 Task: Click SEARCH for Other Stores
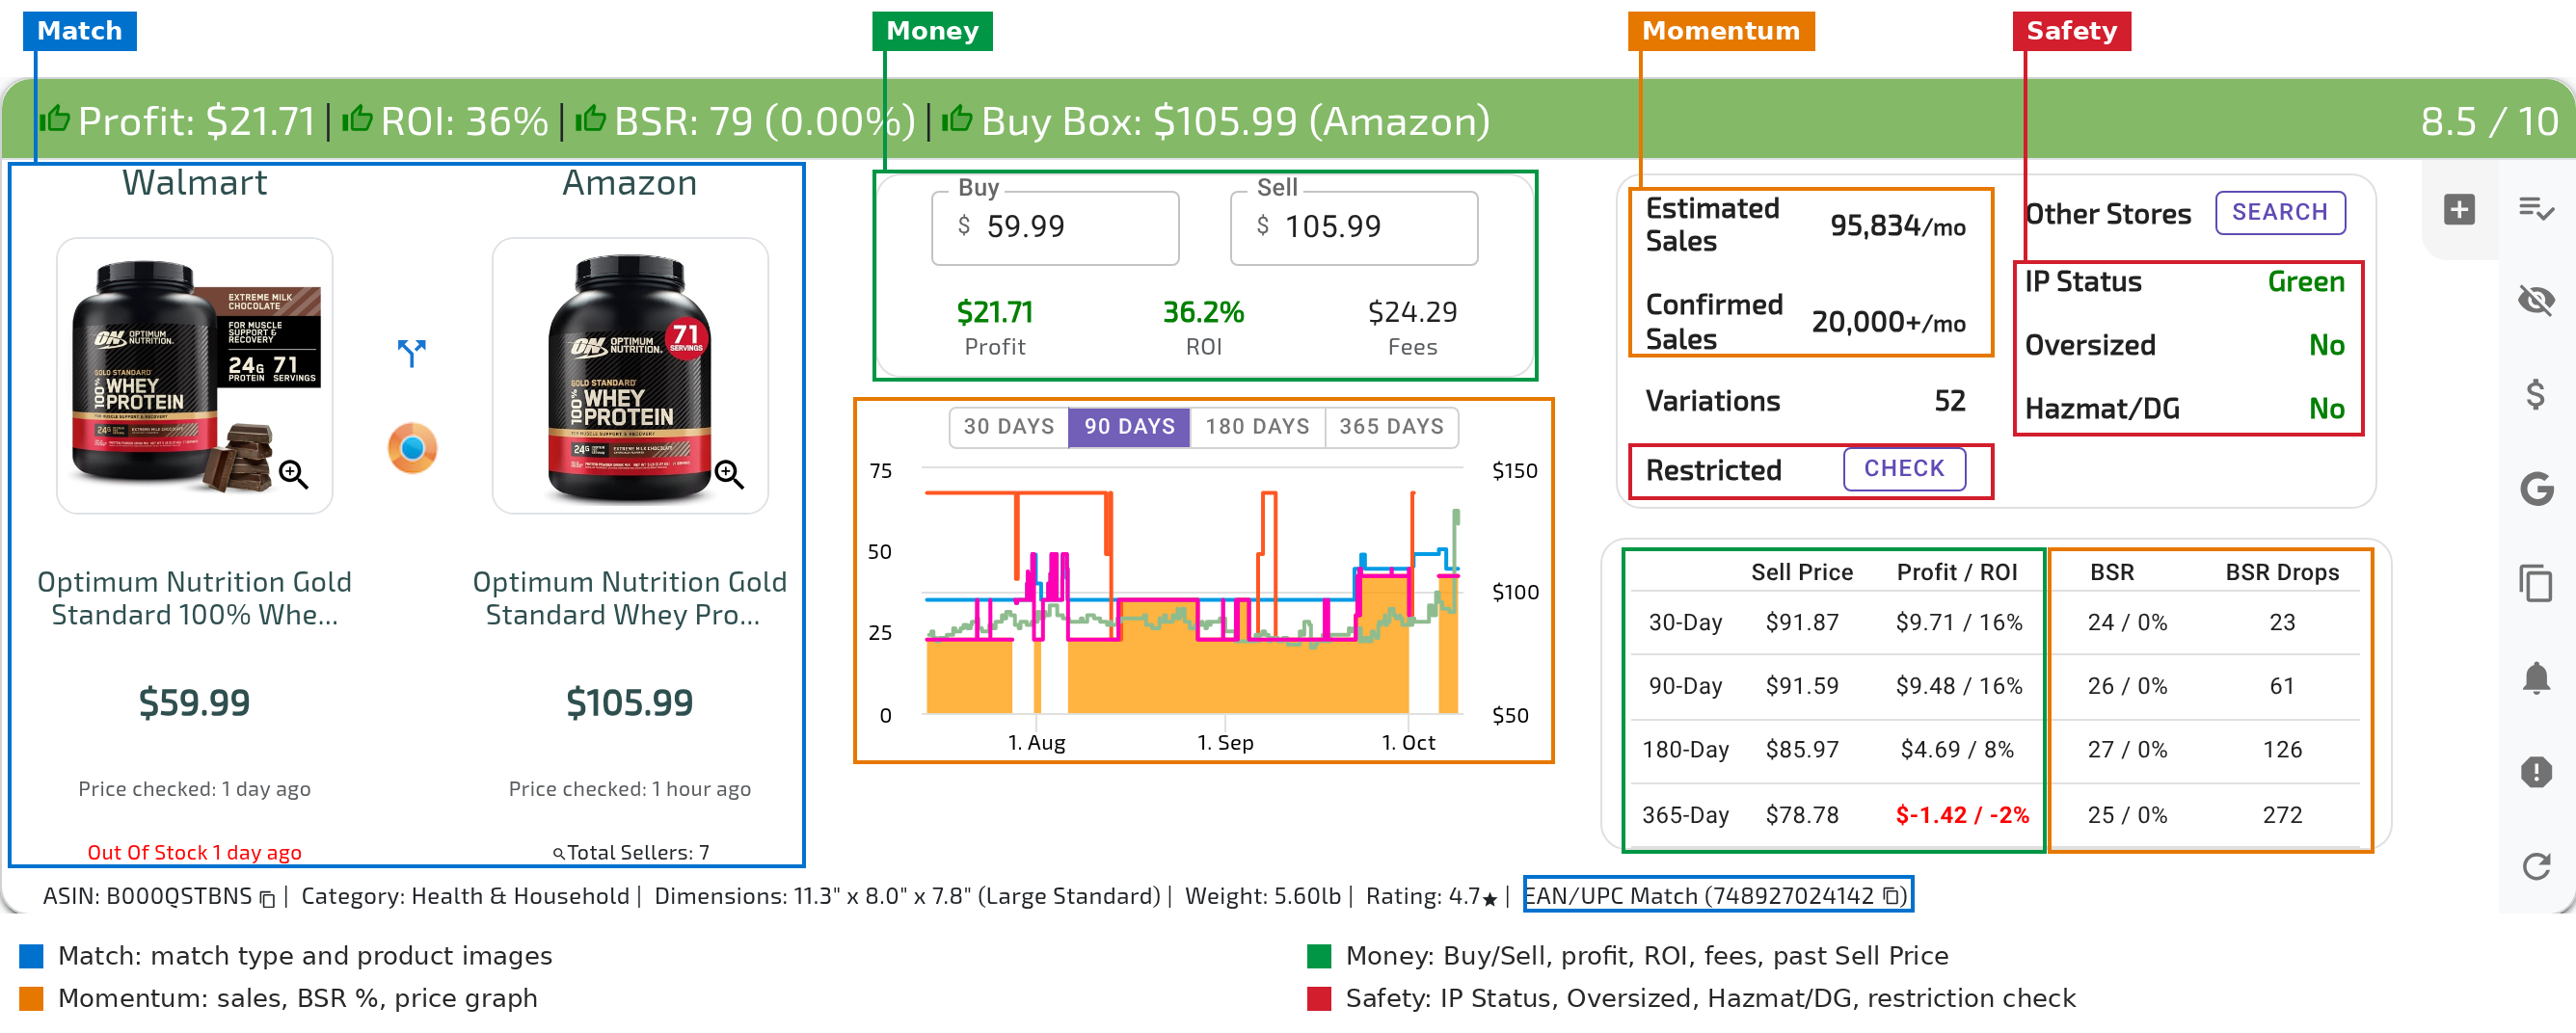point(2280,212)
